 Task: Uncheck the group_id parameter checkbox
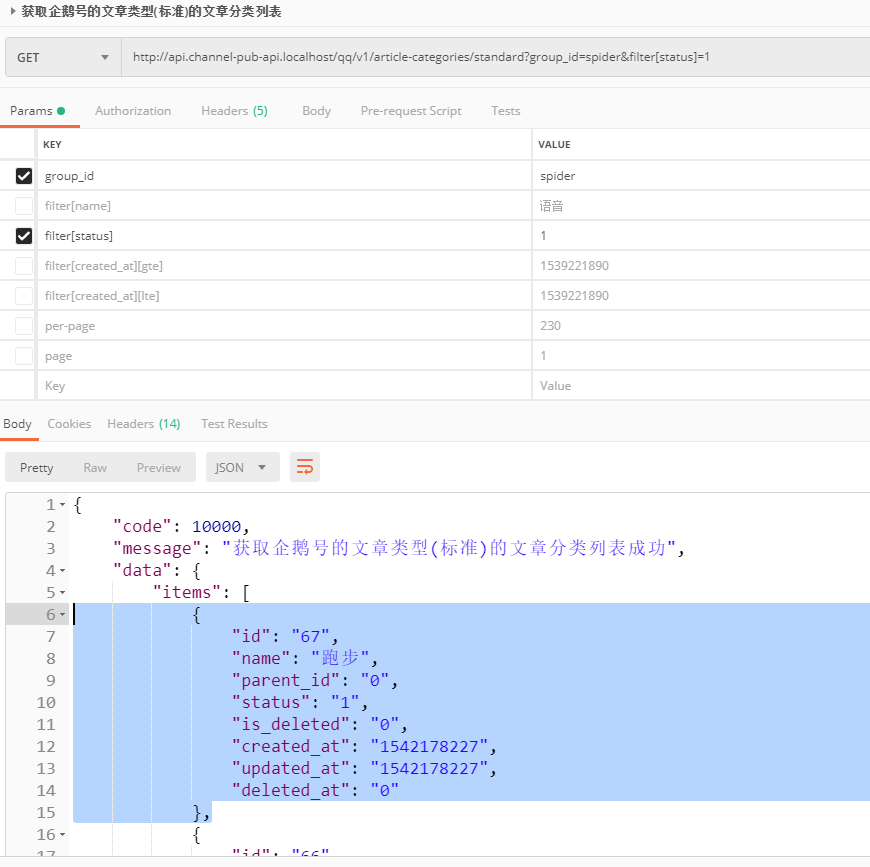24,176
